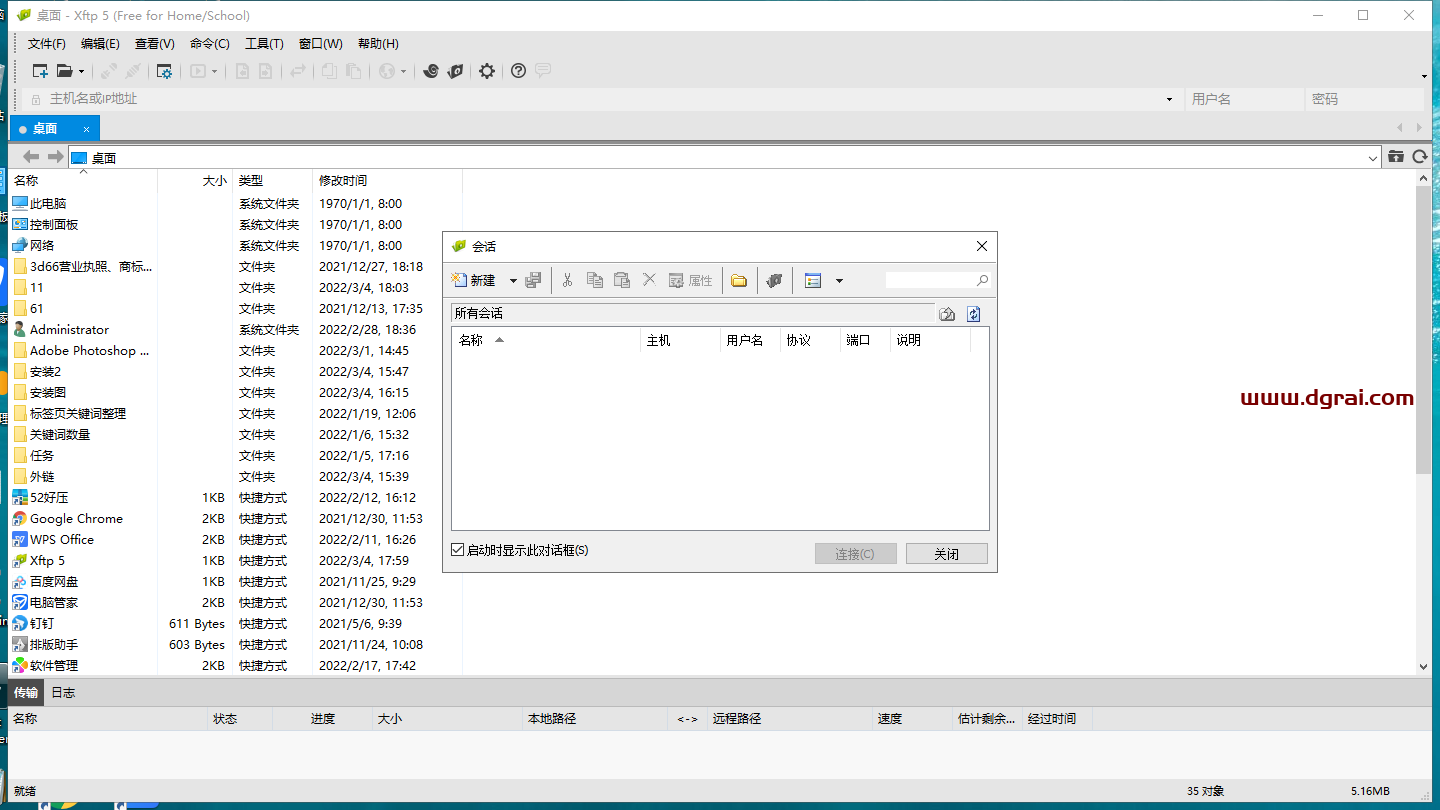Close the Sessions dialog with title X
This screenshot has height=810, width=1440.
coord(981,246)
